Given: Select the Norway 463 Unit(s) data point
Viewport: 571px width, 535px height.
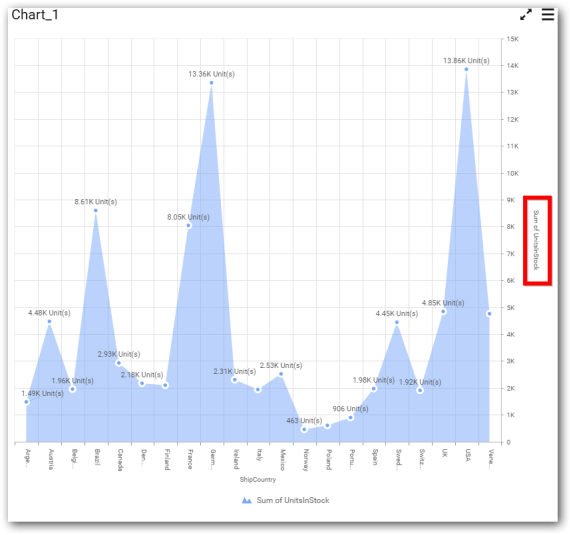Looking at the screenshot, I should pyautogui.click(x=304, y=429).
